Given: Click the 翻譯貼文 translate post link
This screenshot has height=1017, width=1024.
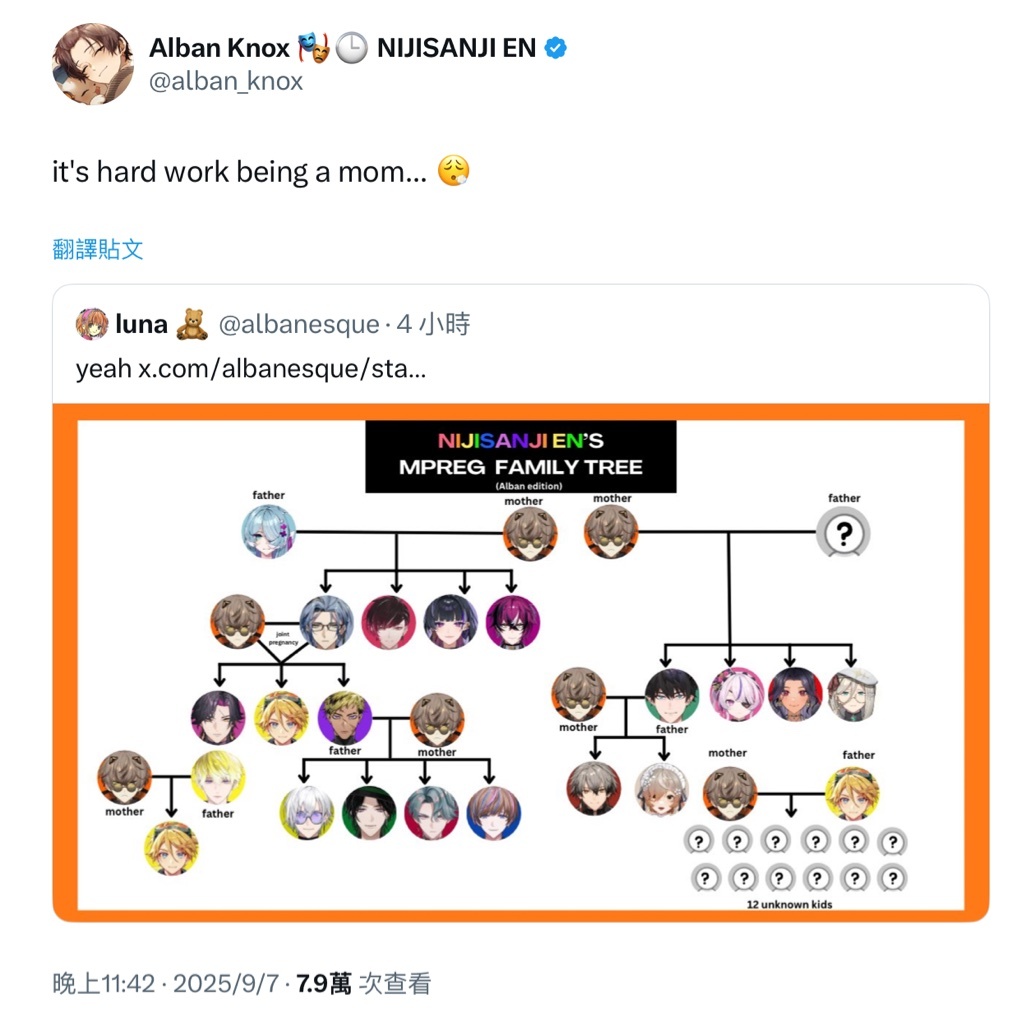Looking at the screenshot, I should 98,249.
